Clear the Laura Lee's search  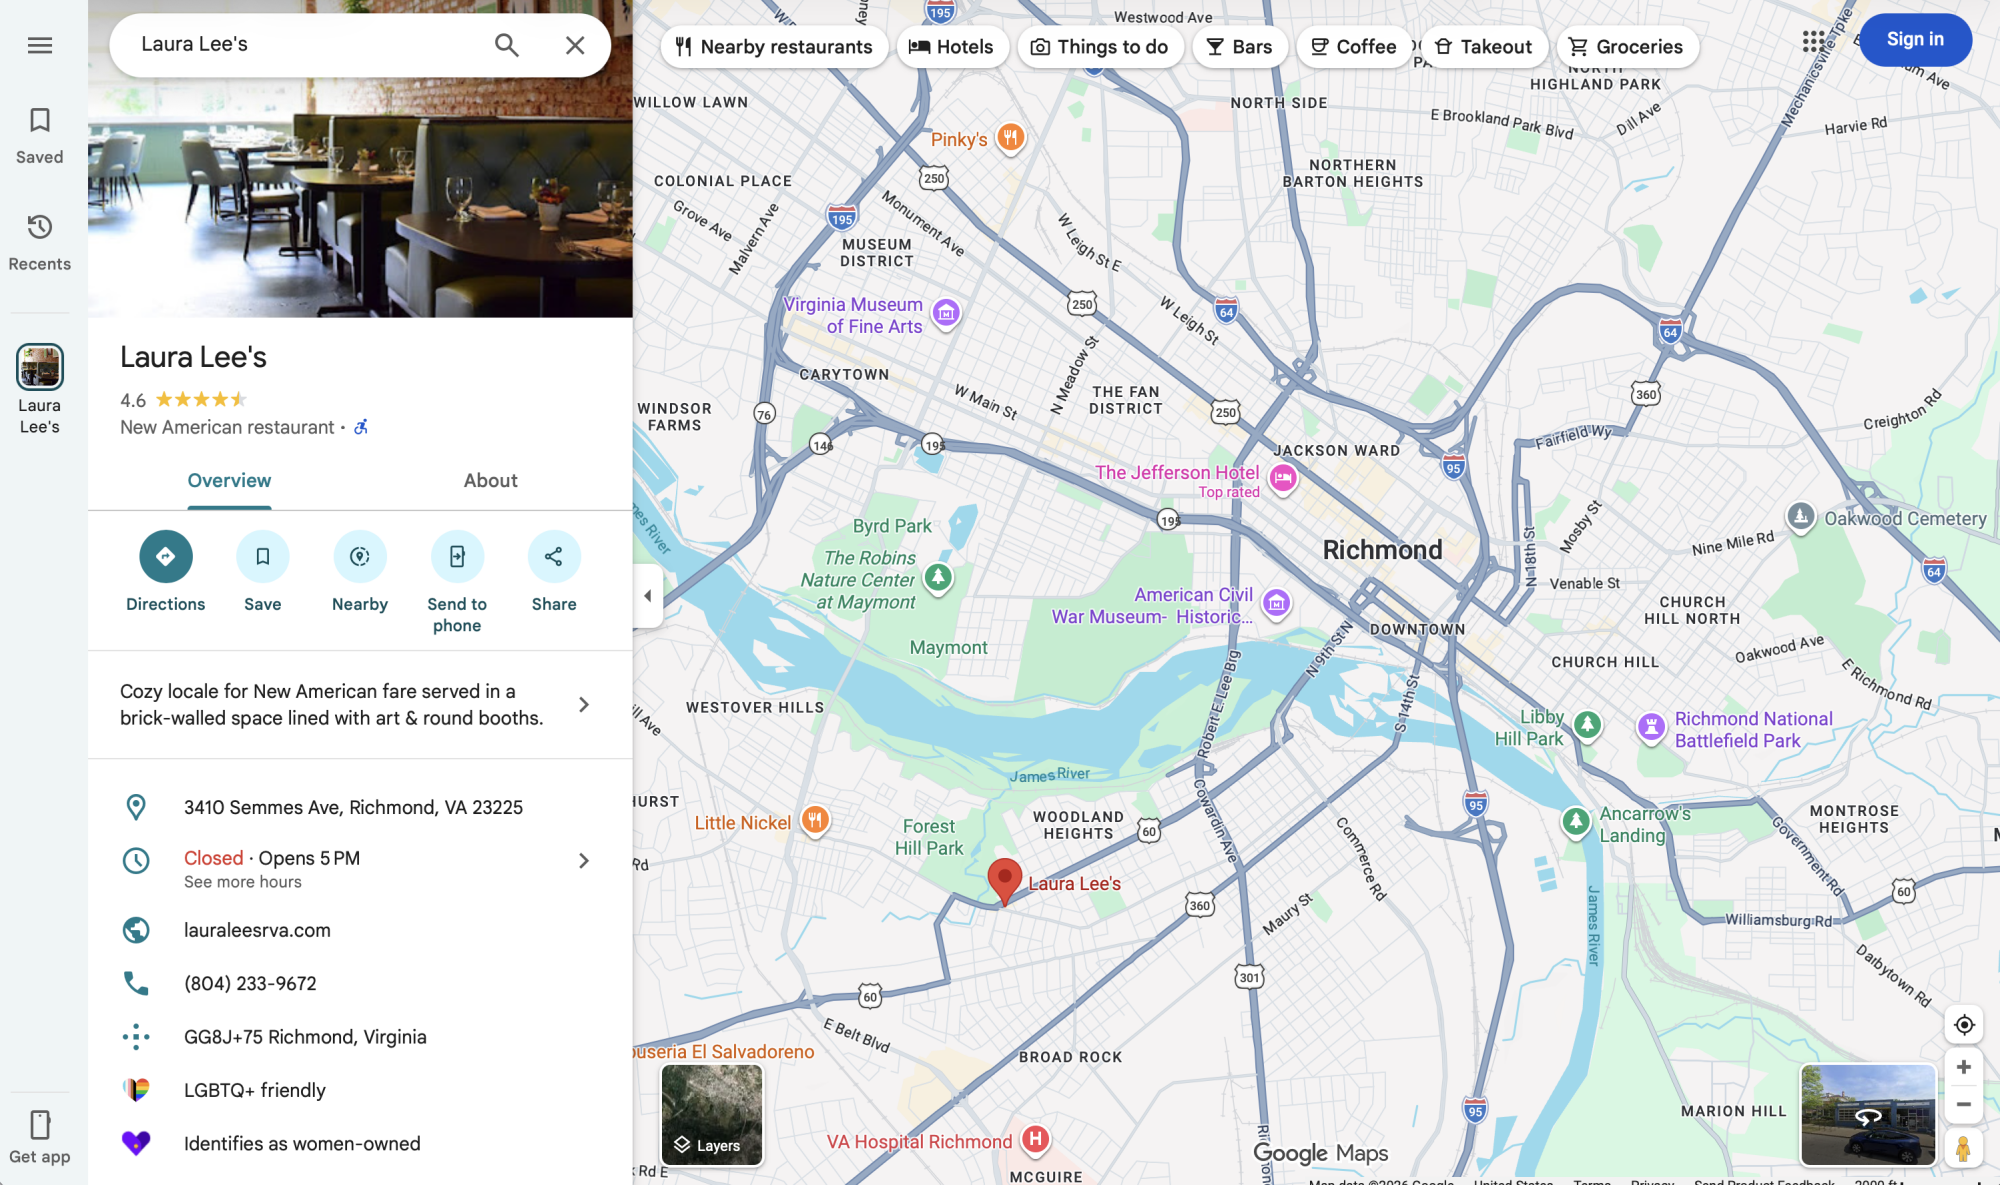click(575, 45)
